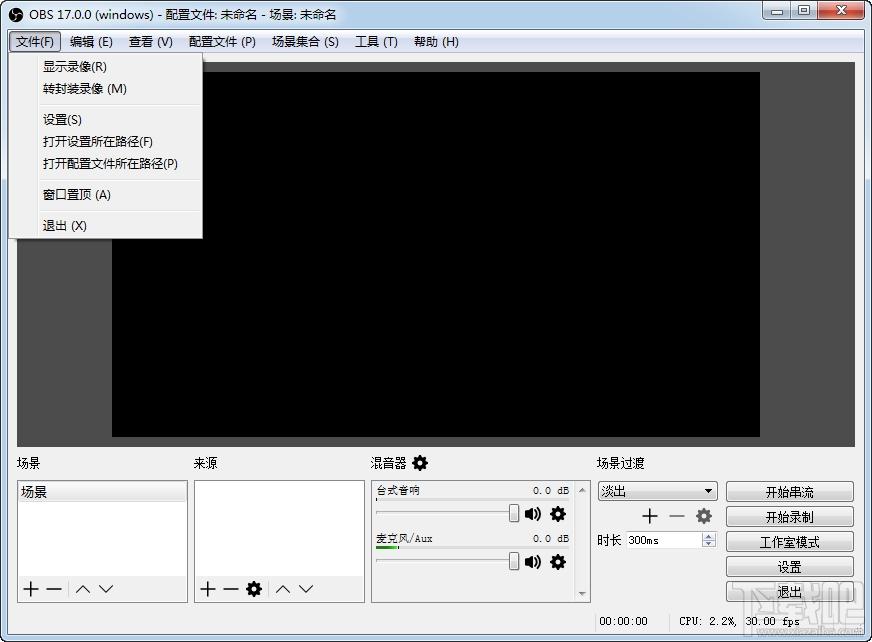Screen dimensions: 872x642
Task: Click the 工作室模式 button
Action: coord(790,542)
